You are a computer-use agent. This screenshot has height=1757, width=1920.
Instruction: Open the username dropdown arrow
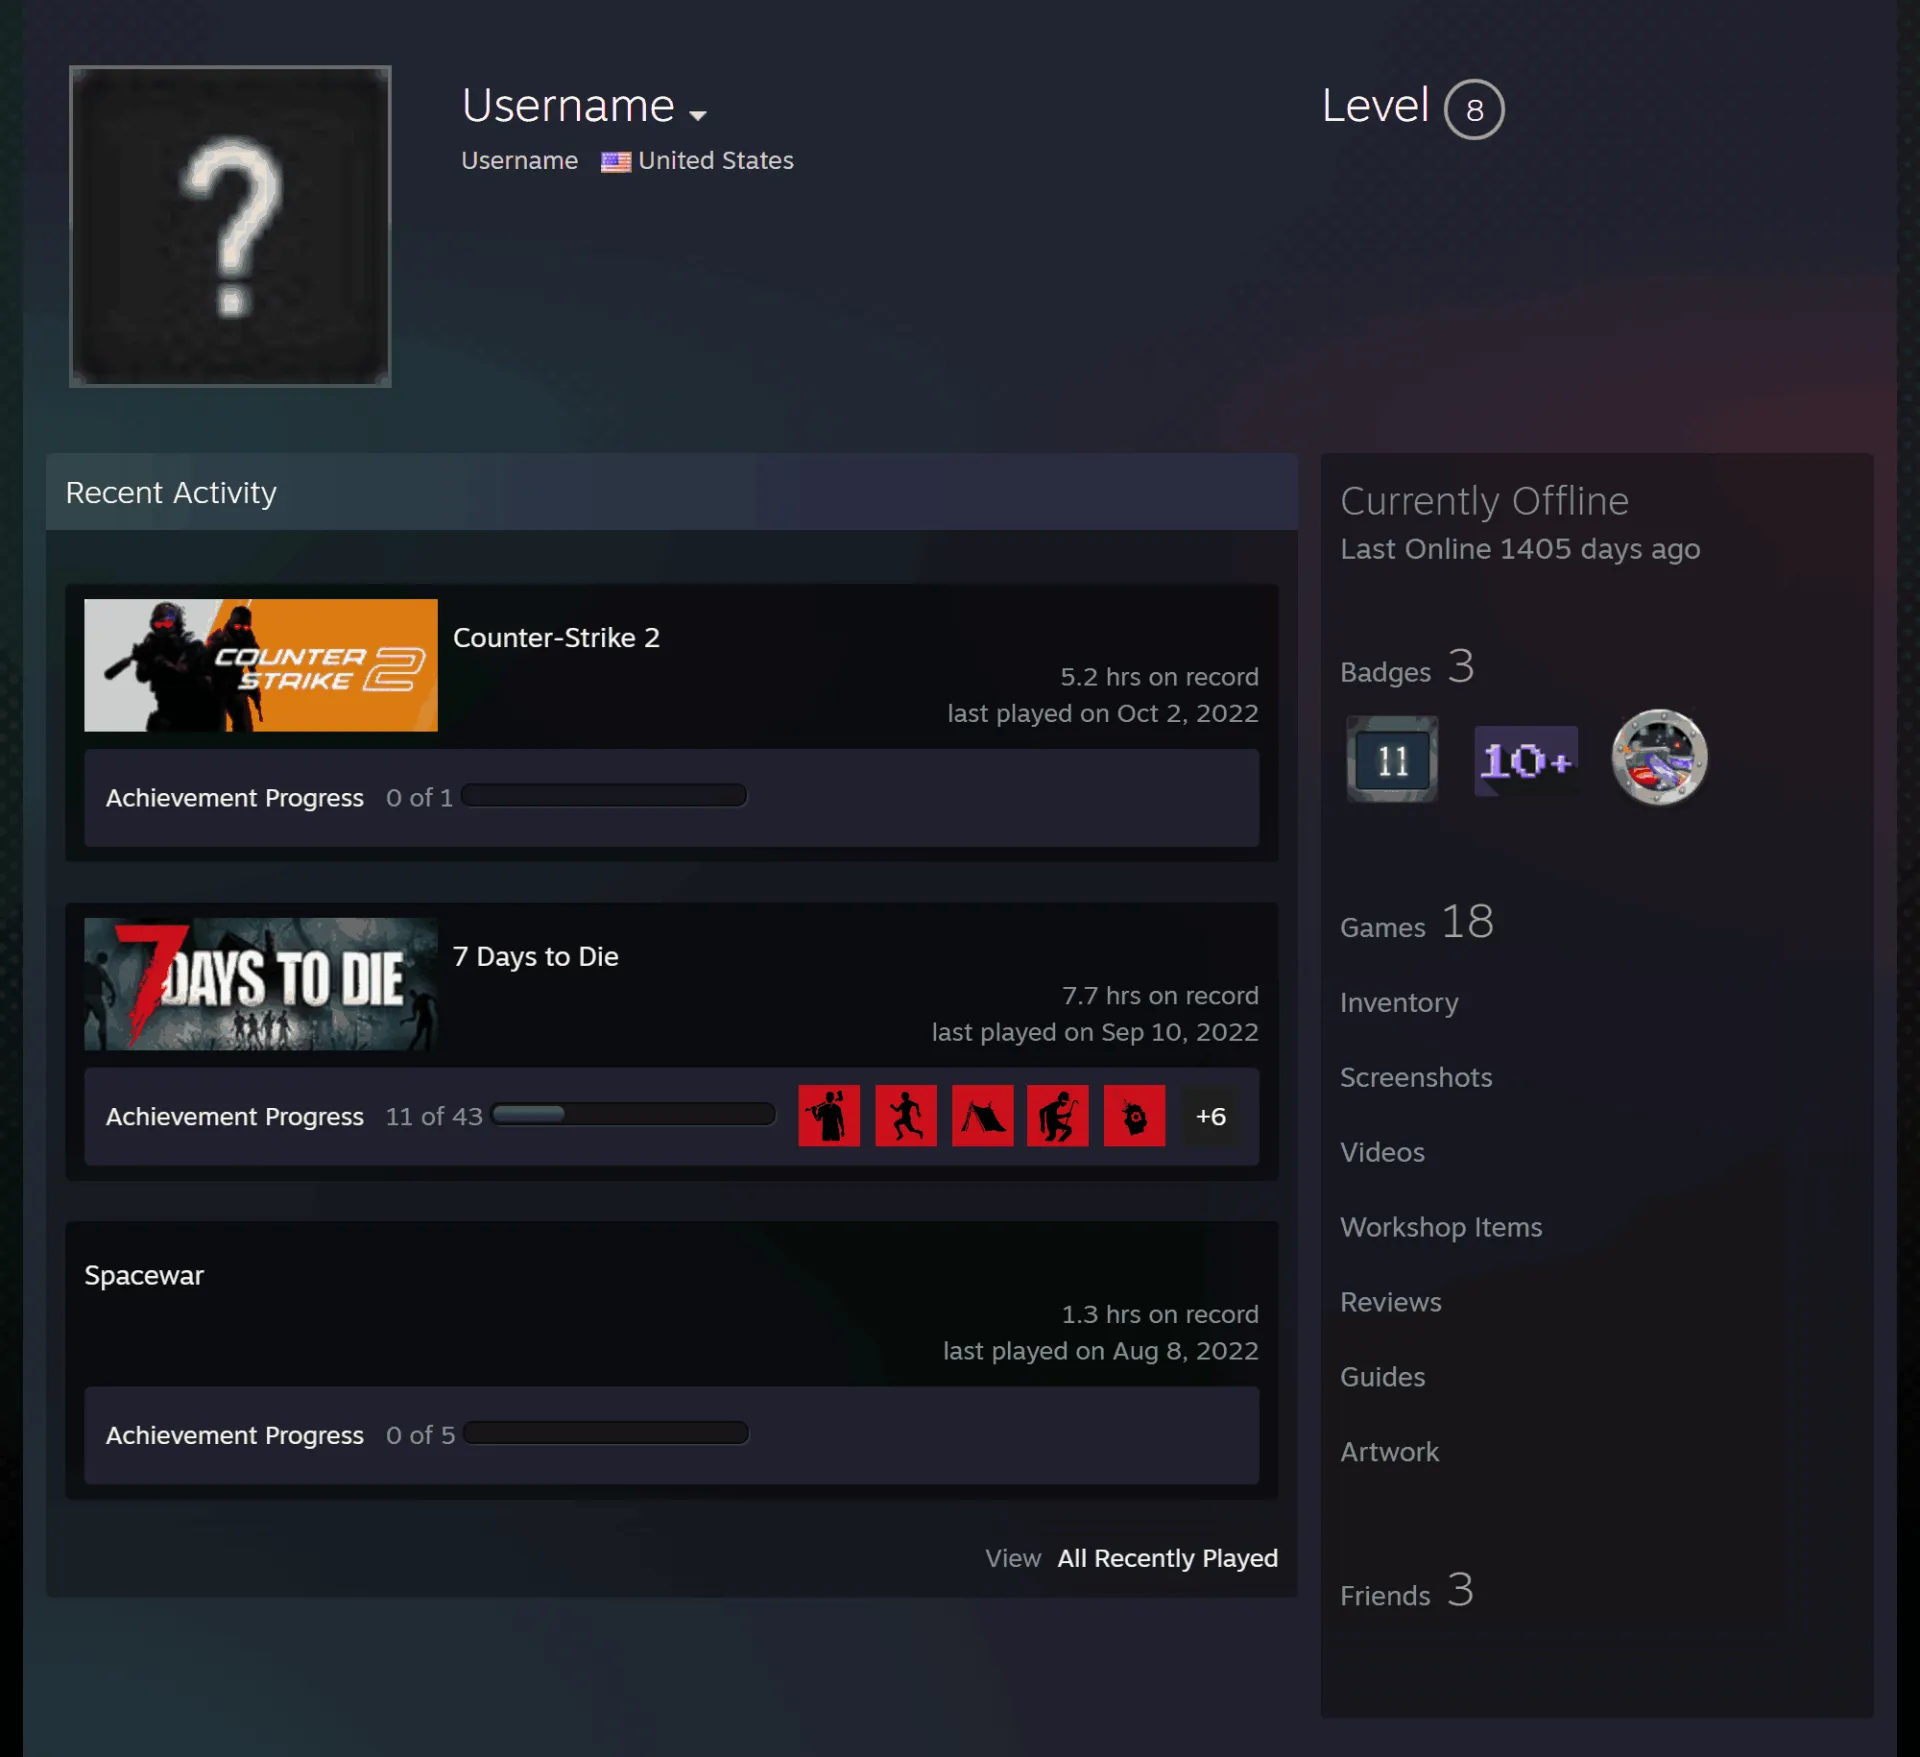click(x=698, y=115)
